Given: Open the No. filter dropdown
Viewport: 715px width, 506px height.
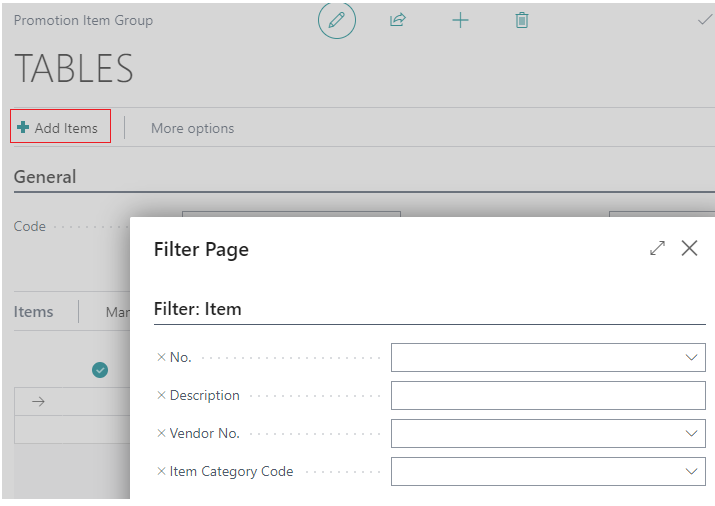Looking at the screenshot, I should (x=691, y=357).
